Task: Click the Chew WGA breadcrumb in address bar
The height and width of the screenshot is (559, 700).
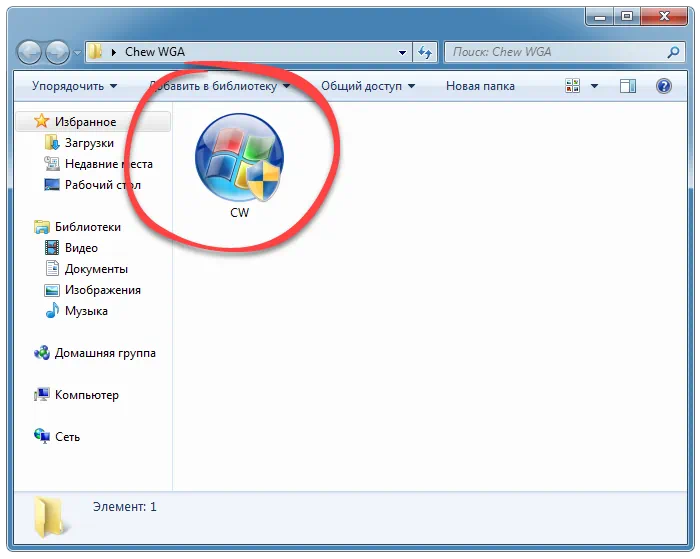Action: pos(155,52)
